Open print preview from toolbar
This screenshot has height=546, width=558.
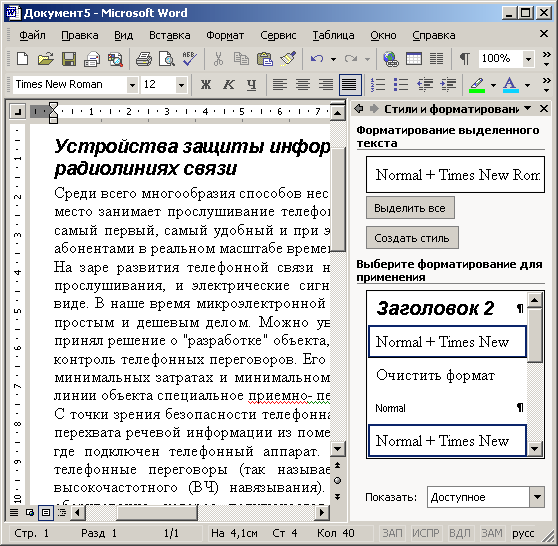(167, 59)
